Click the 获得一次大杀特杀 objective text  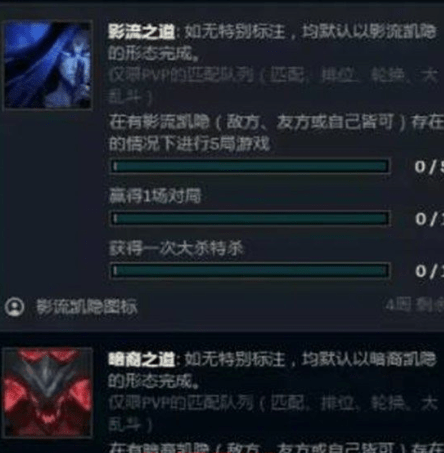pyautogui.click(x=177, y=248)
